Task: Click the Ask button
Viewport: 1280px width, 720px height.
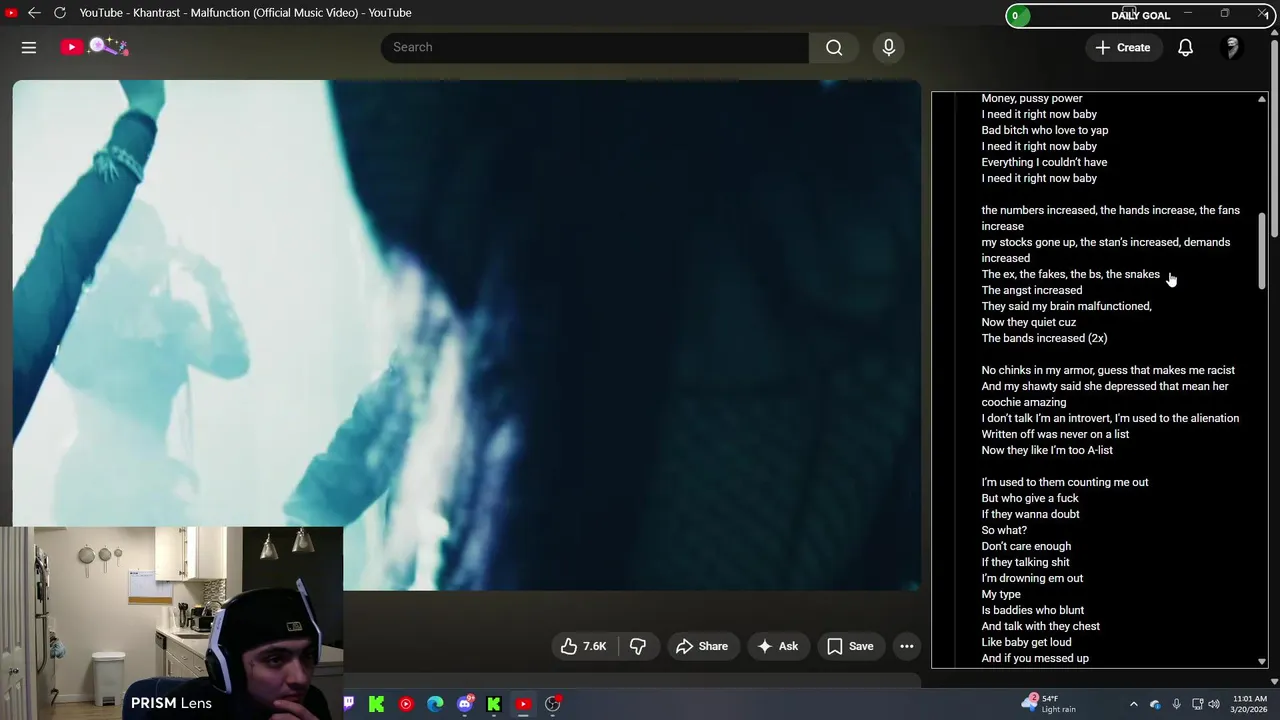Action: [777, 646]
